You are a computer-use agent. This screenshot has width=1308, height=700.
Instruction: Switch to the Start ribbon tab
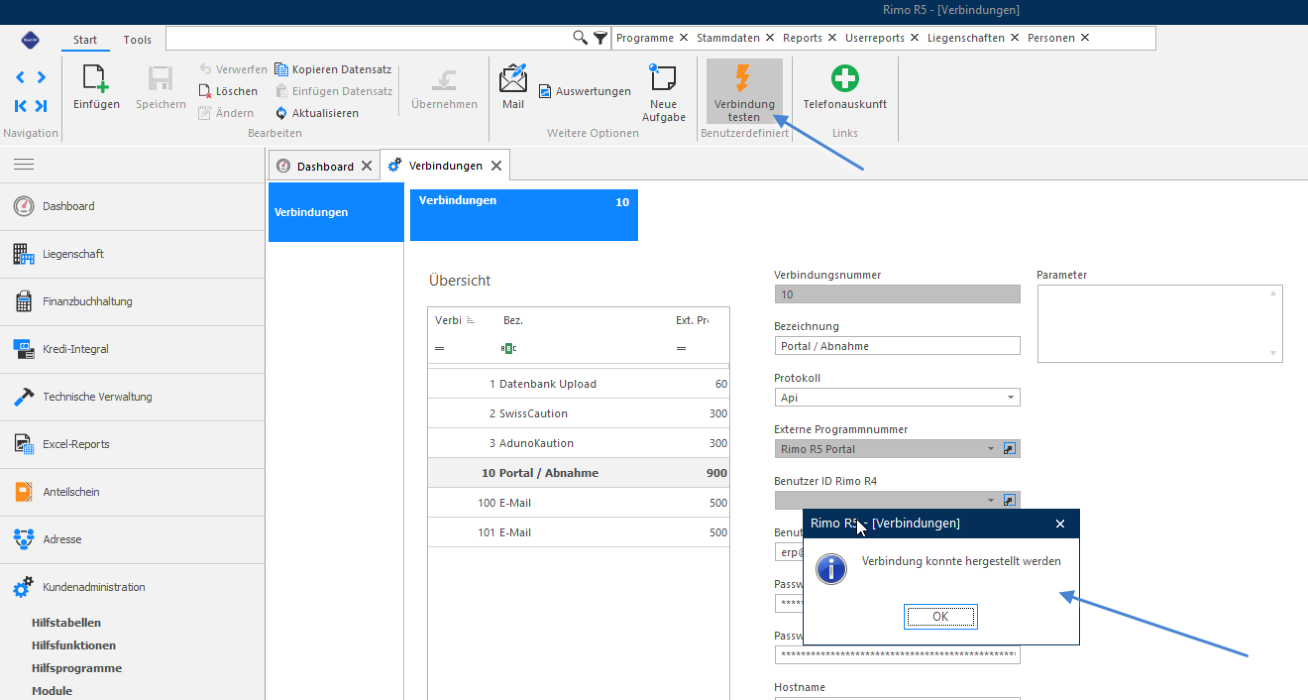pos(85,40)
